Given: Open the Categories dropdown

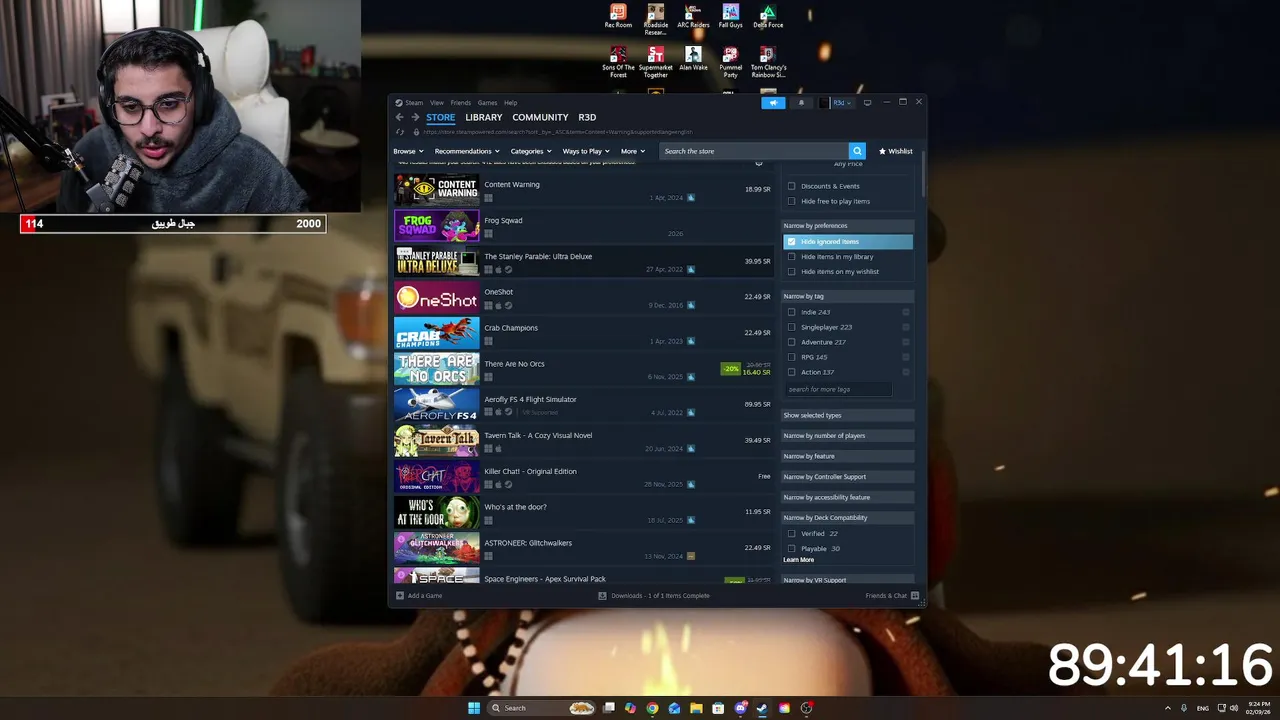Looking at the screenshot, I should coord(530,151).
